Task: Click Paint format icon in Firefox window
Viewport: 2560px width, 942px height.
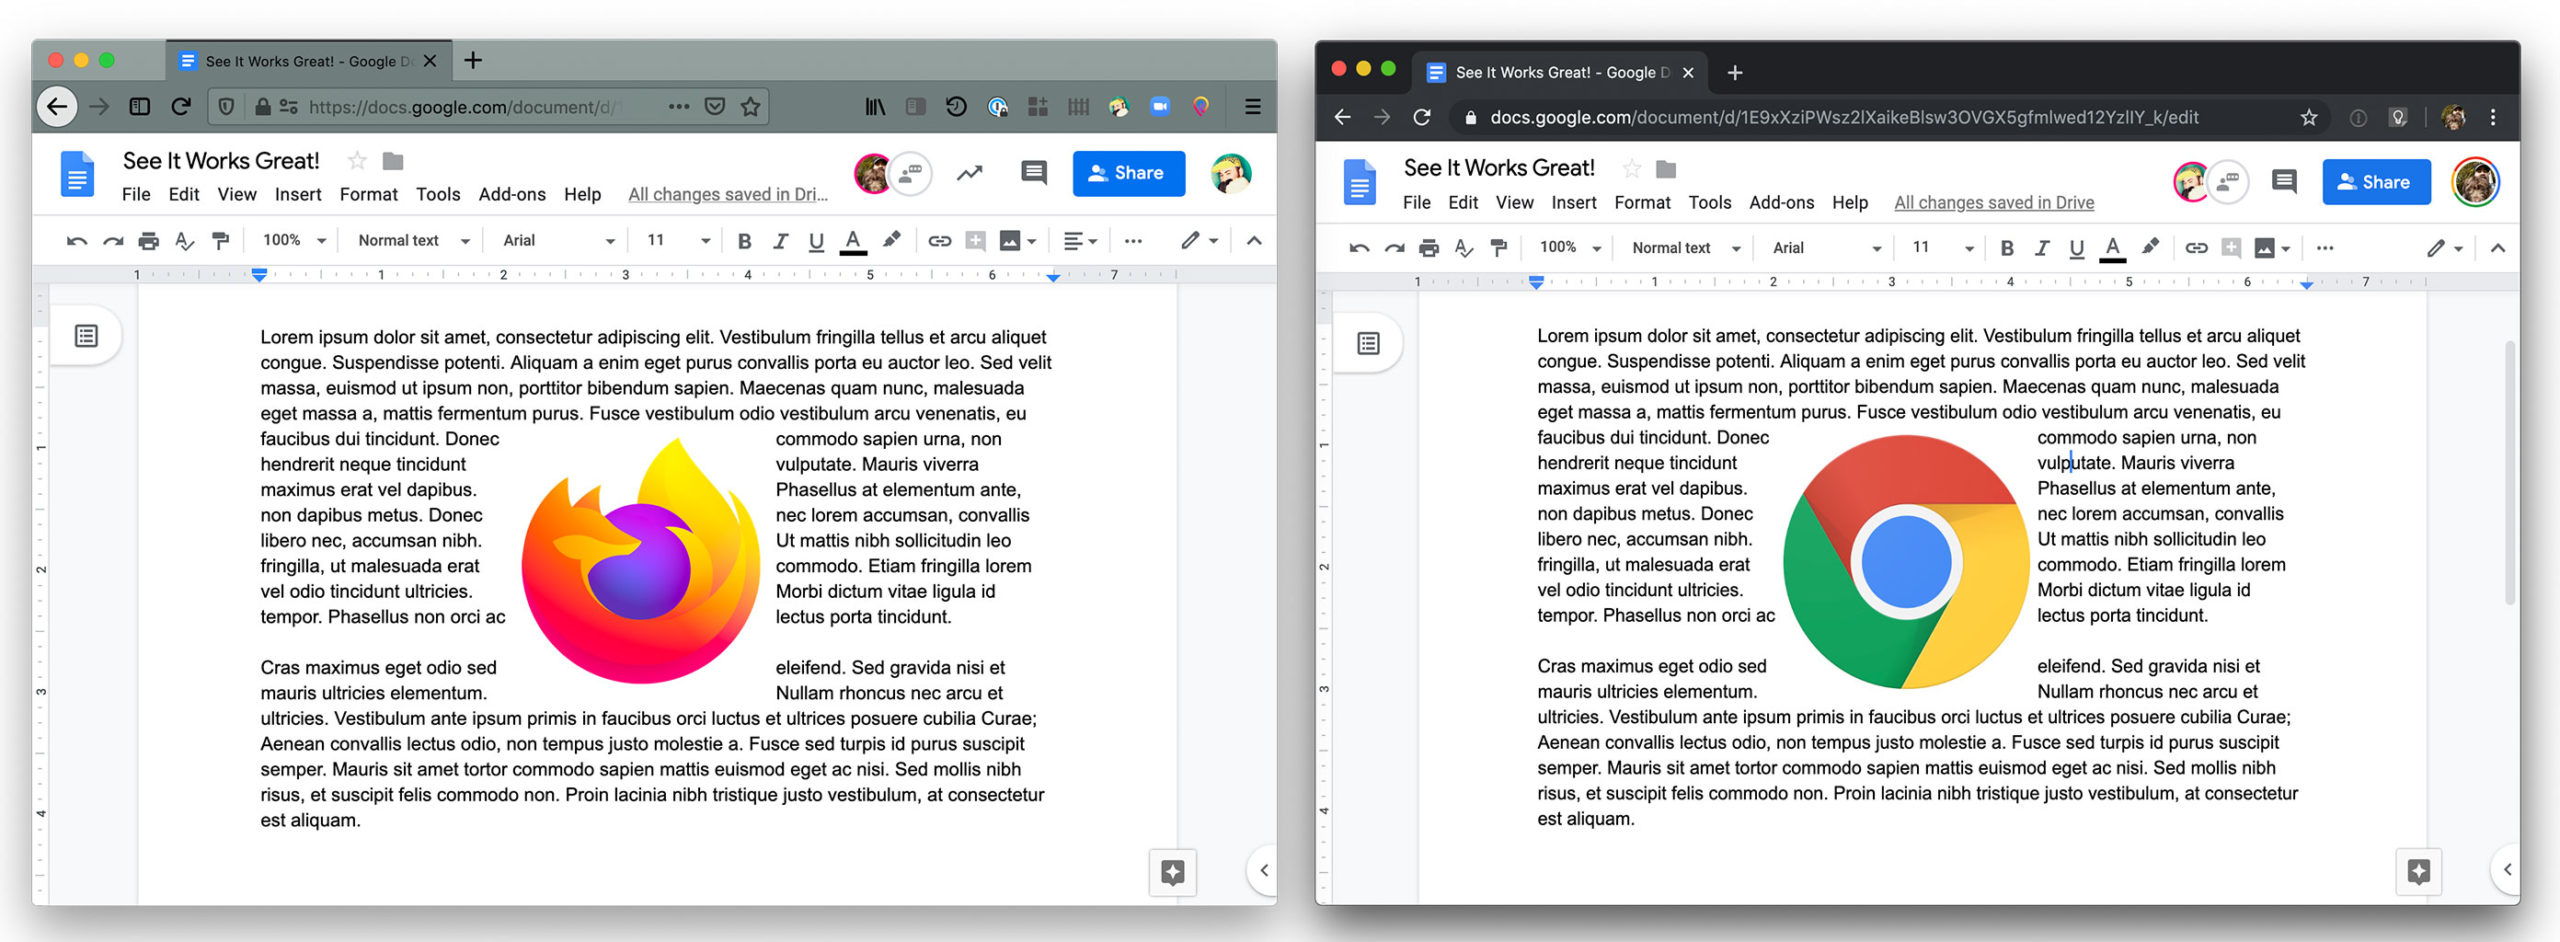Action: coord(221,241)
